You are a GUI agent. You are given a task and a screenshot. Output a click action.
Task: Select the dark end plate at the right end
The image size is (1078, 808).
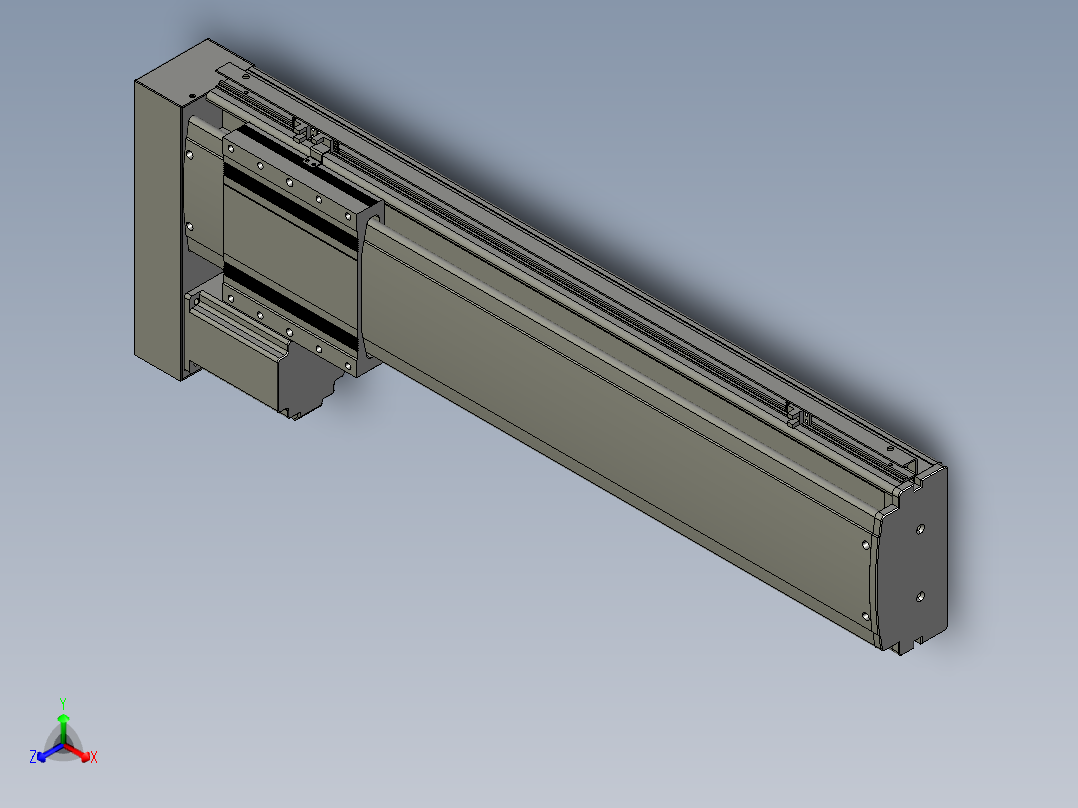(914, 562)
